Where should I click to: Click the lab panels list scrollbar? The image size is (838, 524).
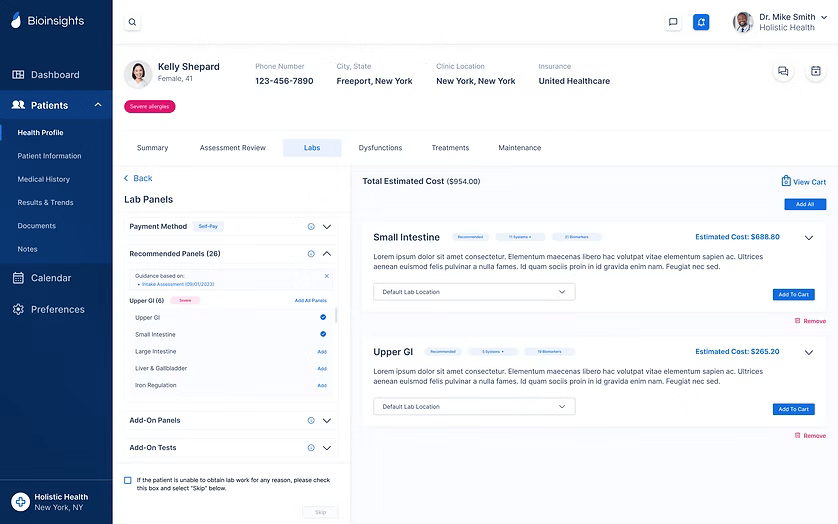point(336,316)
